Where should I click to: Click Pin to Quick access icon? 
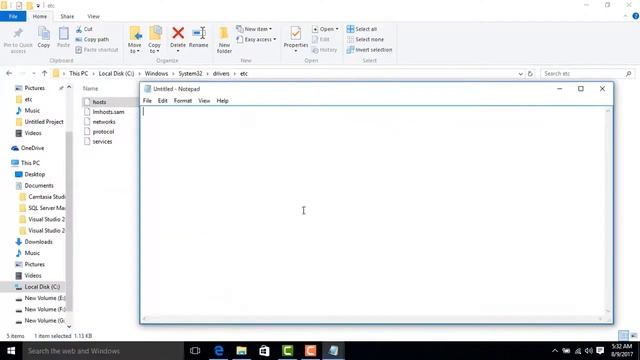[x=18, y=33]
